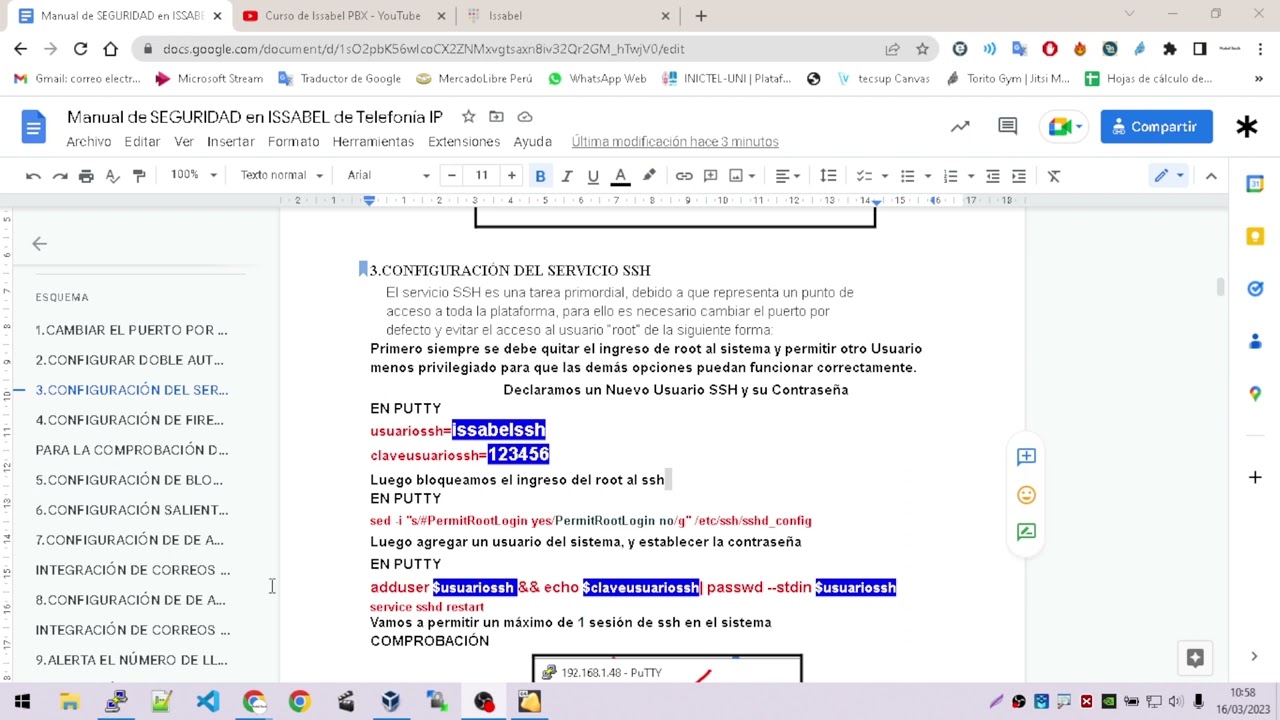Open Google Maps in side panel
Screen dimensions: 1280x720
(1255, 394)
